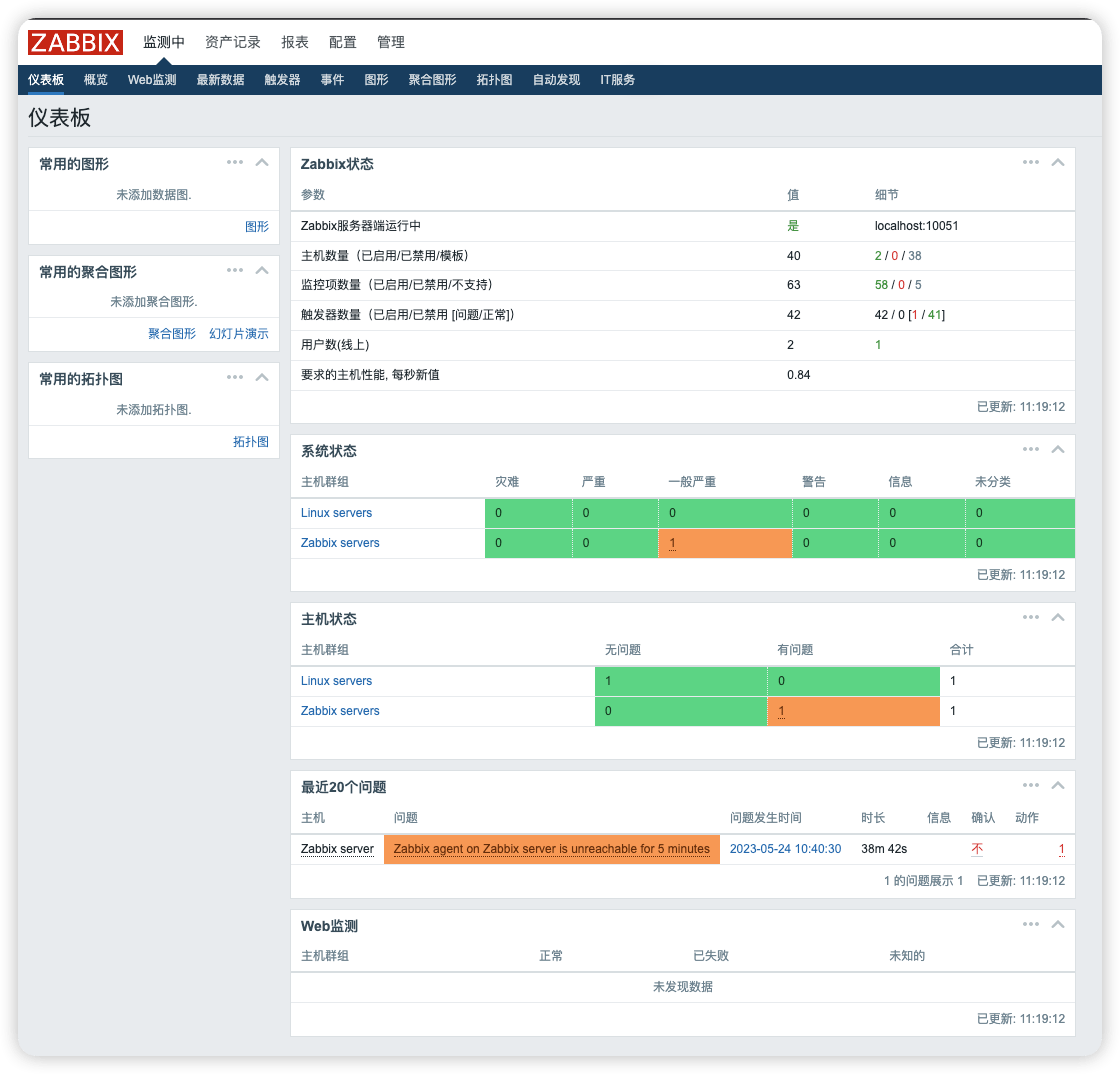Viewport: 1120px width, 1074px height.
Task: Open Linux servers in 主机状态 table
Action: pos(336,681)
